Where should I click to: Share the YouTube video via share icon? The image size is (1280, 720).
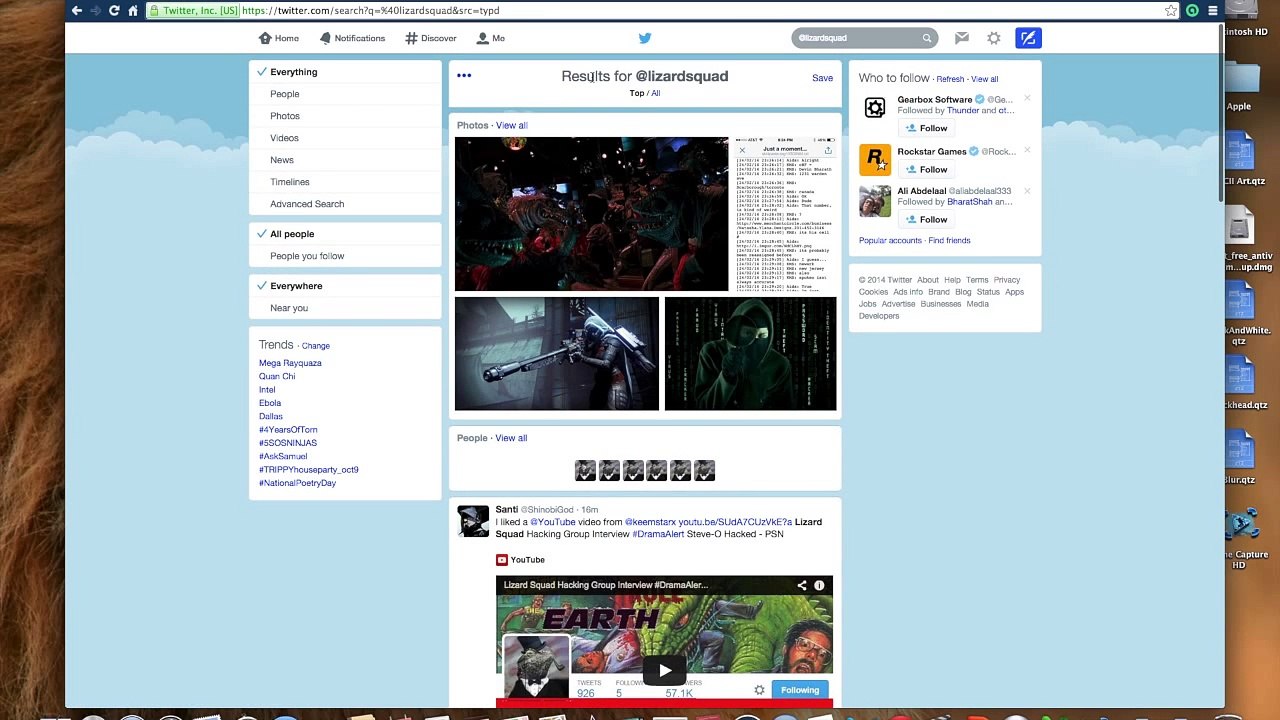(x=801, y=585)
